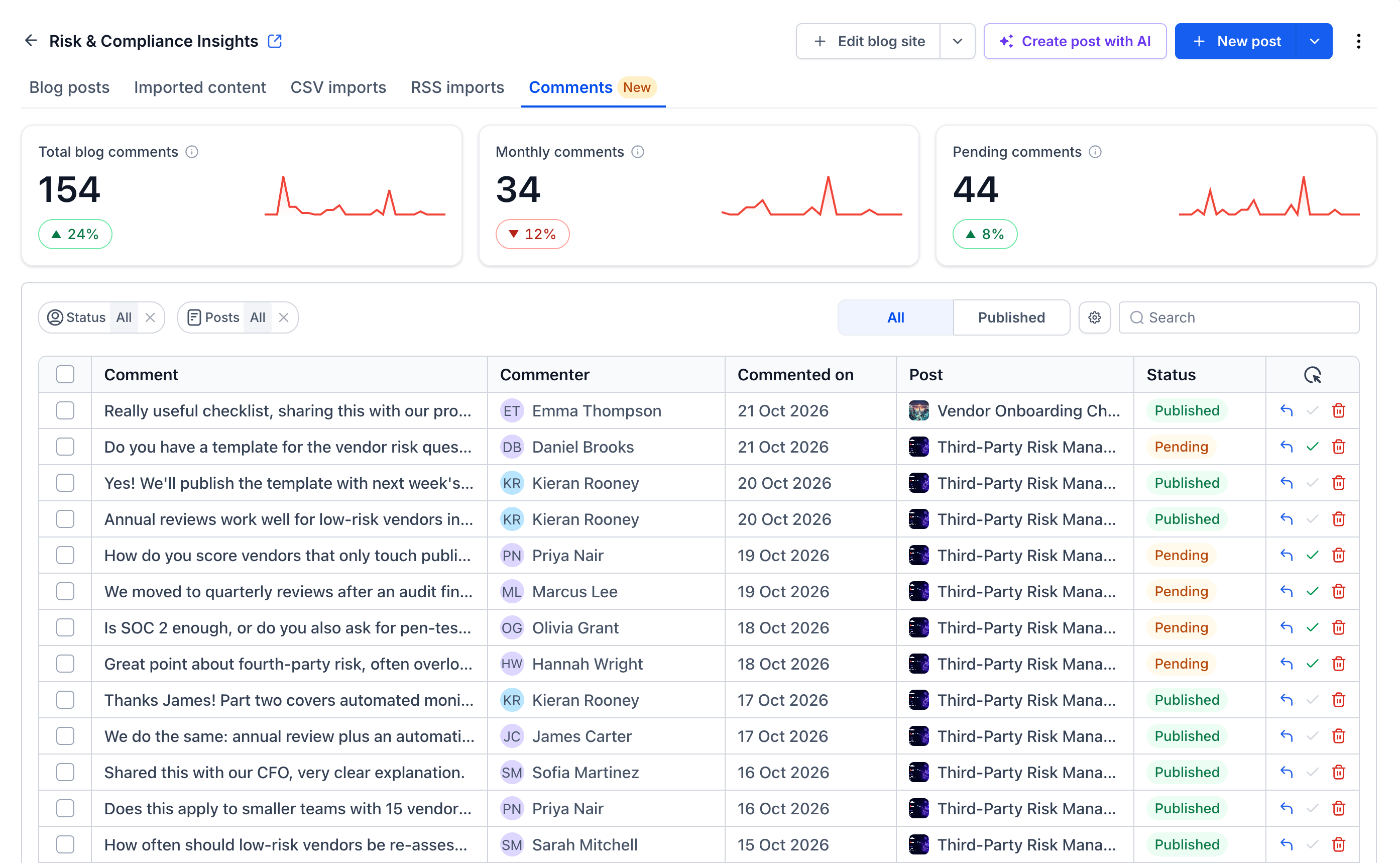Click the refresh icon in table header
Image resolution: width=1400 pixels, height=863 pixels.
(x=1313, y=375)
